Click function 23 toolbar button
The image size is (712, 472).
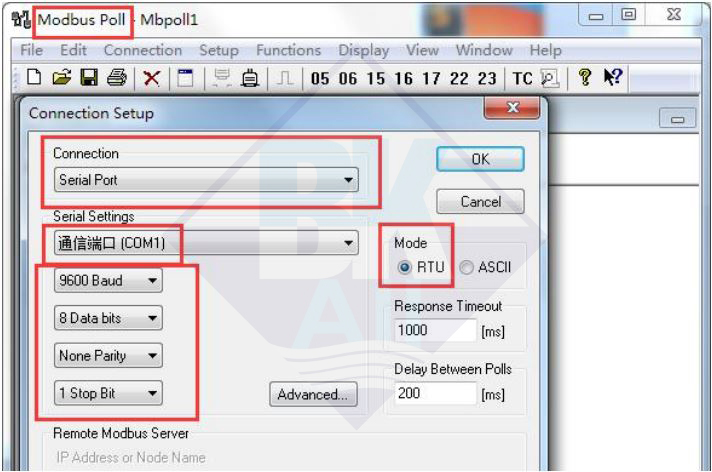[x=487, y=79]
